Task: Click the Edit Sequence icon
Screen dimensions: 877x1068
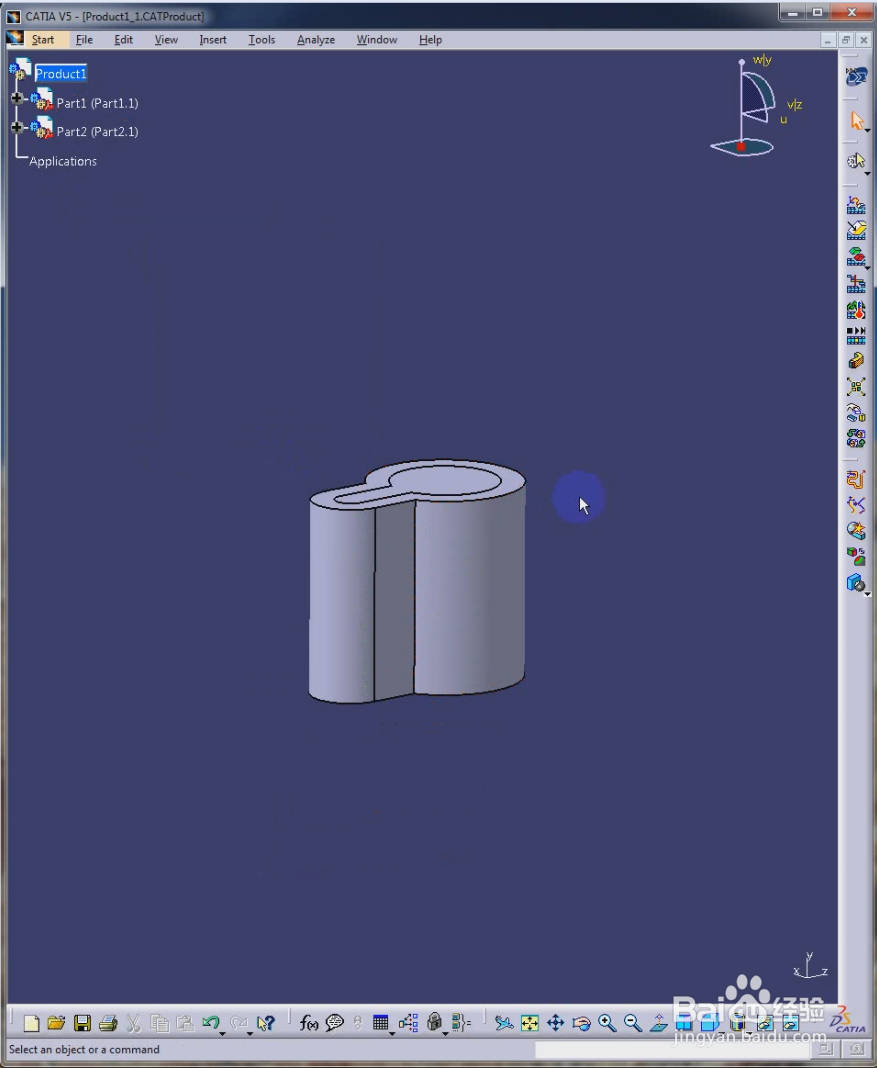Action: pos(856,283)
